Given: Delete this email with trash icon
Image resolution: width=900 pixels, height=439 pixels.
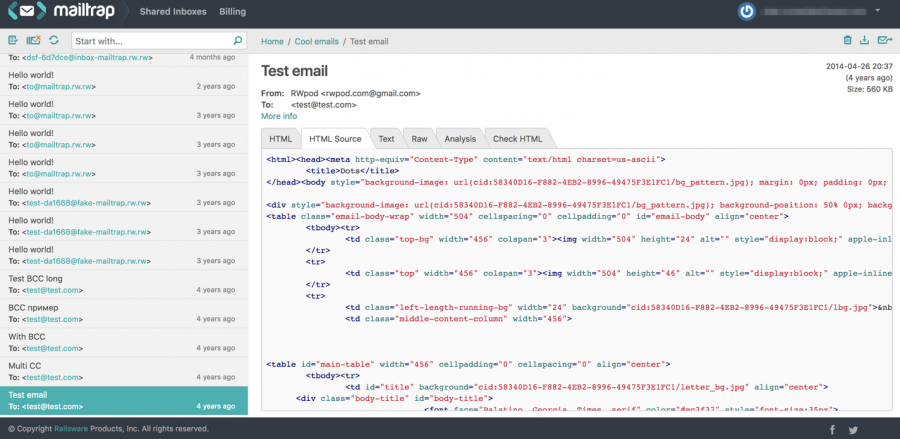Looking at the screenshot, I should (x=847, y=40).
